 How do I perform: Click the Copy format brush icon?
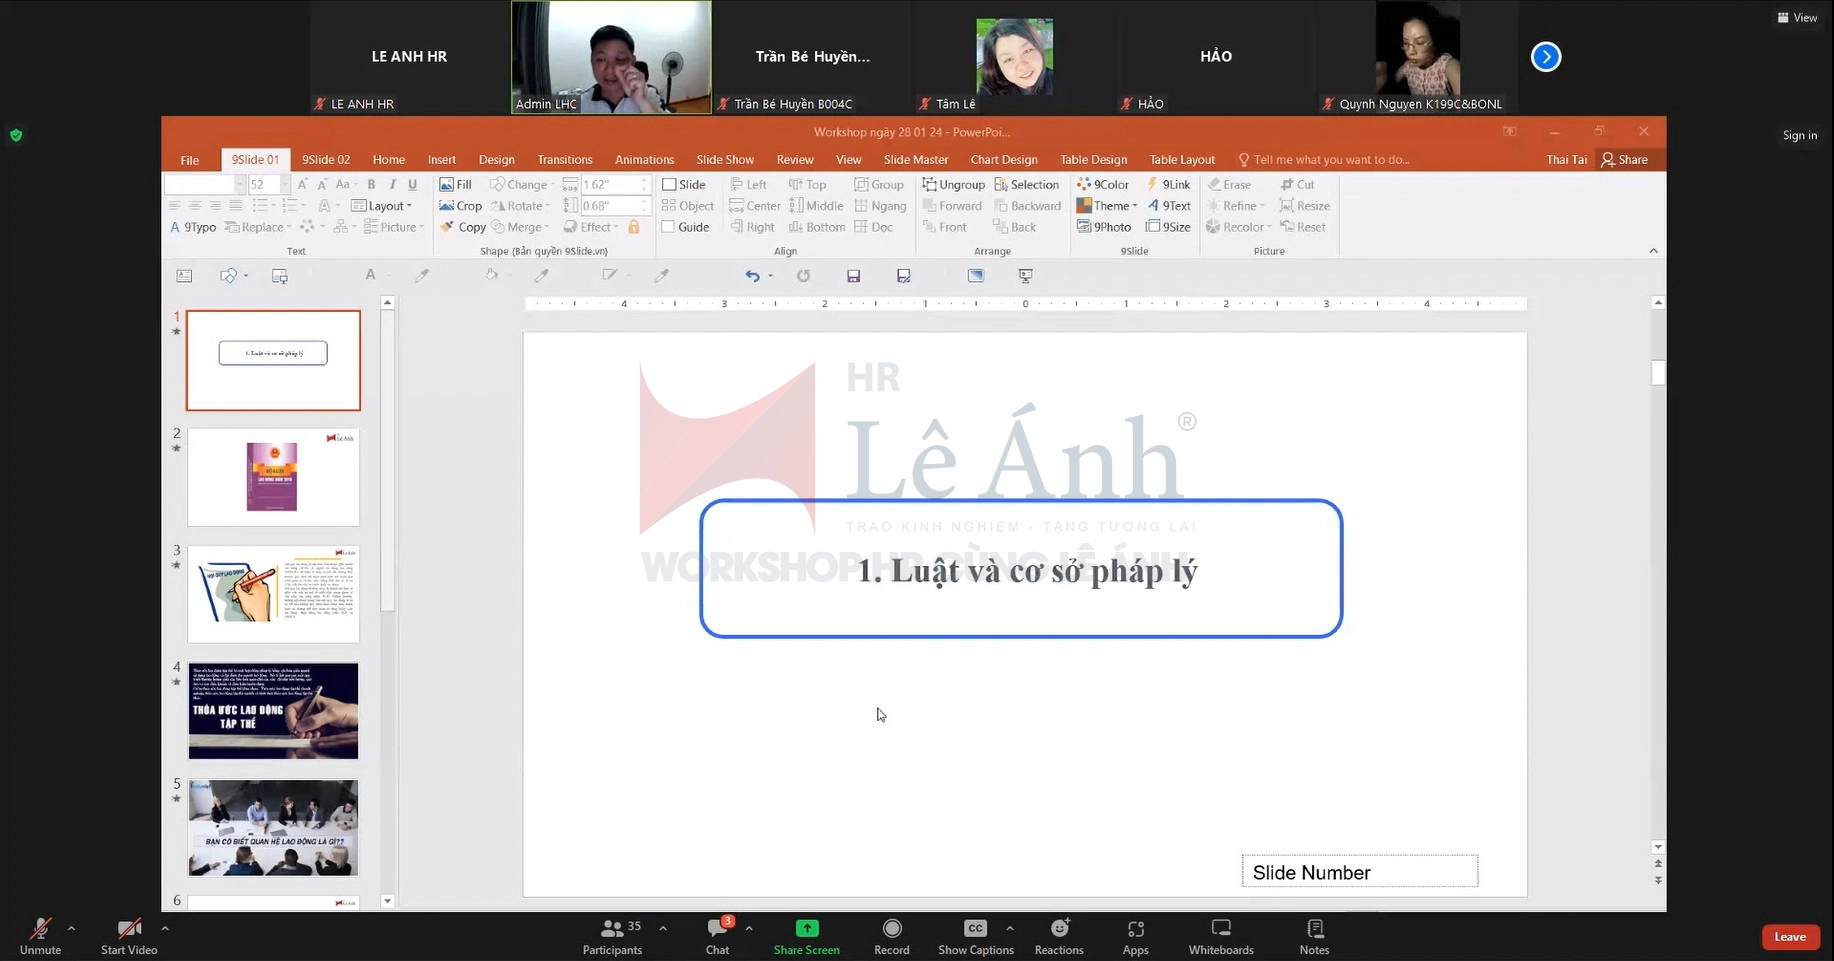(x=448, y=227)
